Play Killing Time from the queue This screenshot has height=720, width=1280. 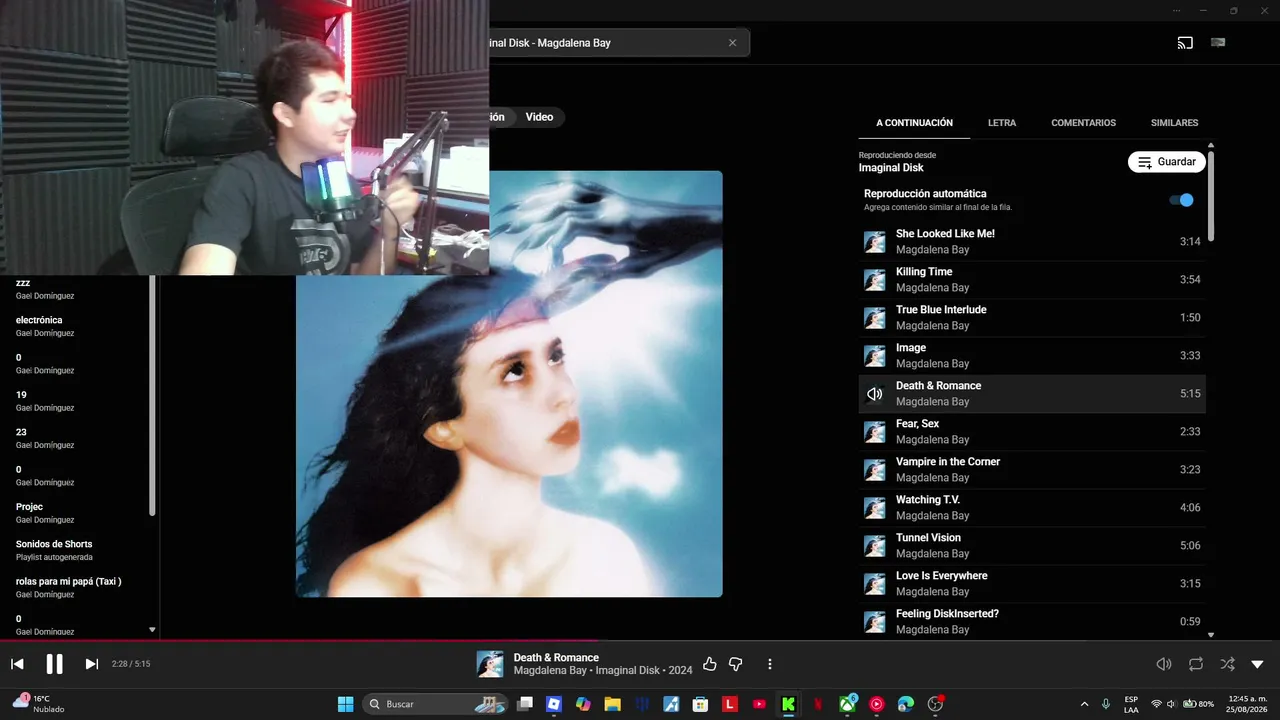tap(1032, 280)
